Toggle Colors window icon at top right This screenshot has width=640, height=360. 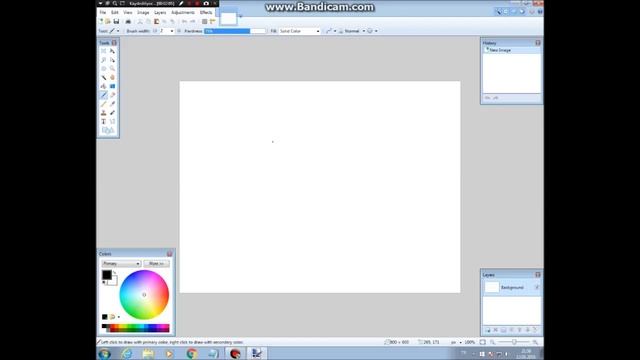coord(522,12)
